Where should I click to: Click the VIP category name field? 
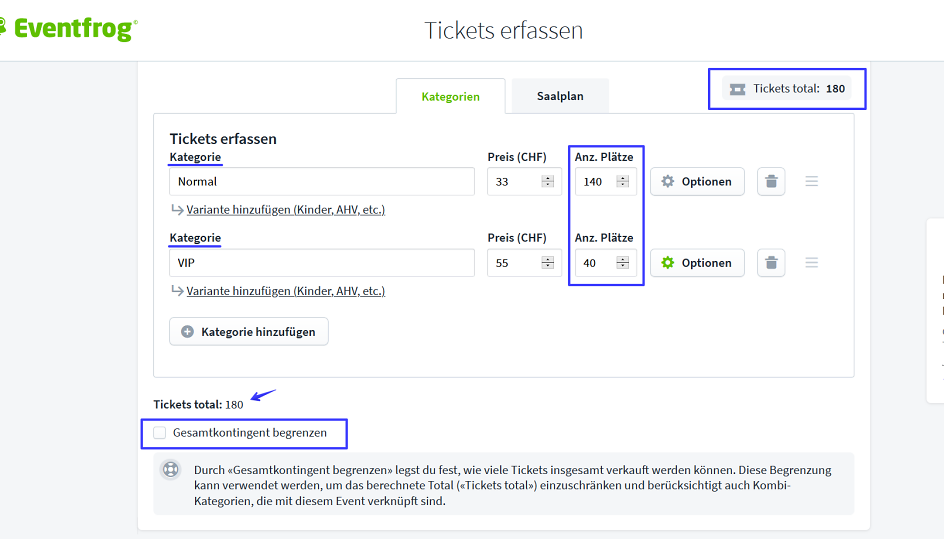pyautogui.click(x=322, y=263)
